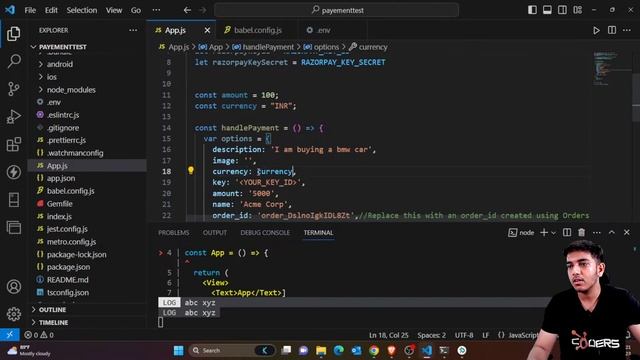Open the terminal launch profile dropdown arrow
The height and width of the screenshot is (360, 640).
click(553, 233)
